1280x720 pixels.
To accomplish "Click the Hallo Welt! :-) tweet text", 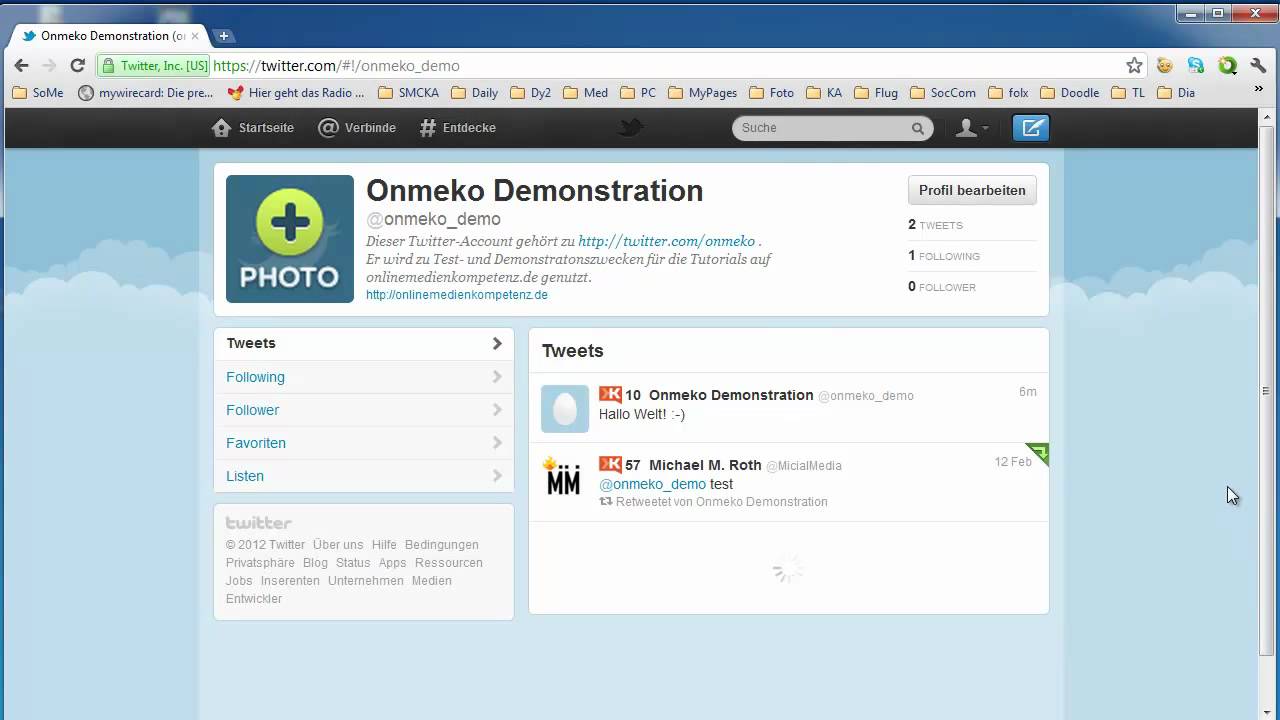I will (642, 414).
